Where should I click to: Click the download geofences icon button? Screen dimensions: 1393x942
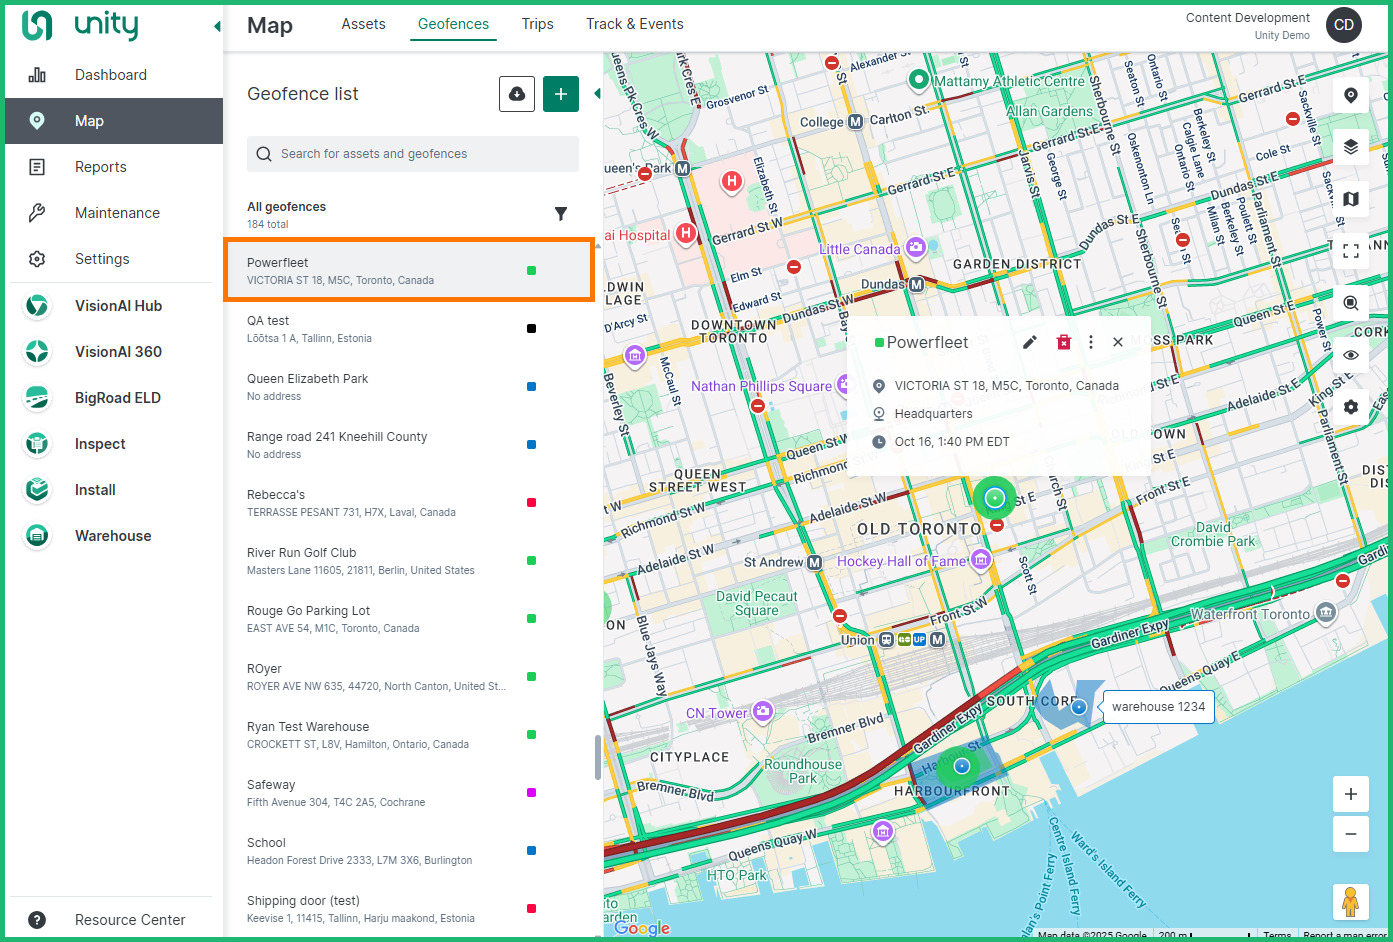pyautogui.click(x=517, y=94)
